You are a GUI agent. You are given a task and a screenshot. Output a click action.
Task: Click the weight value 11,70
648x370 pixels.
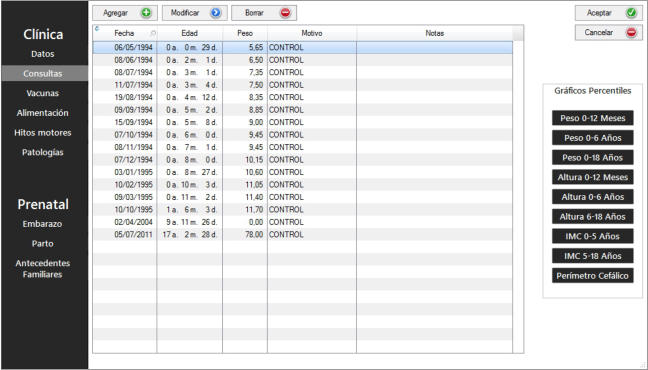coord(255,210)
